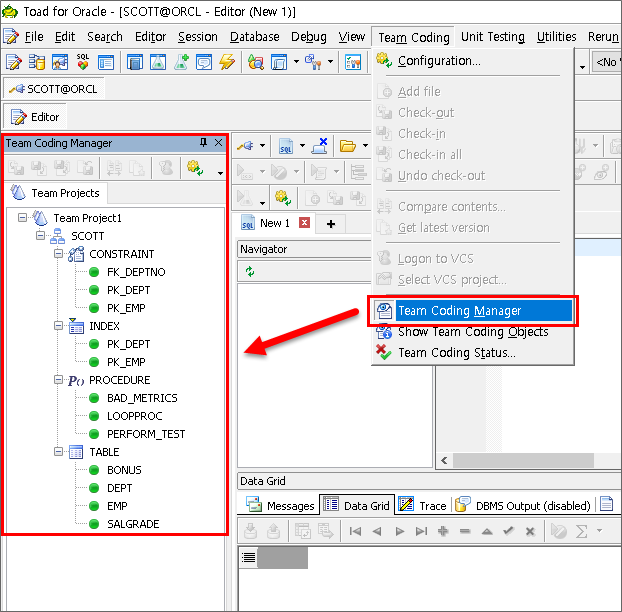Switch to the Messages tab
This screenshot has height=612, width=622.
[x=280, y=505]
